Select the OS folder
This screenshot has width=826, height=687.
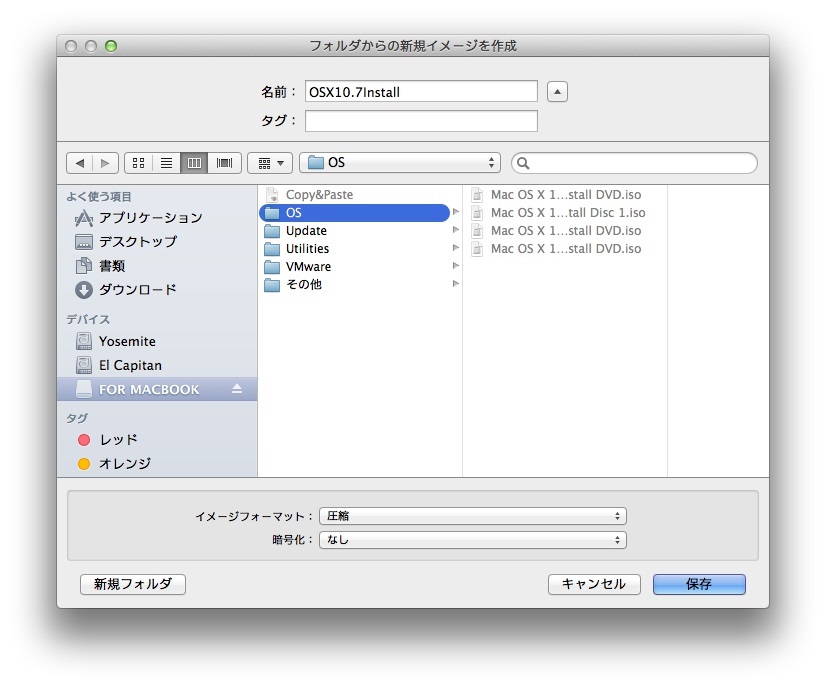(x=355, y=212)
